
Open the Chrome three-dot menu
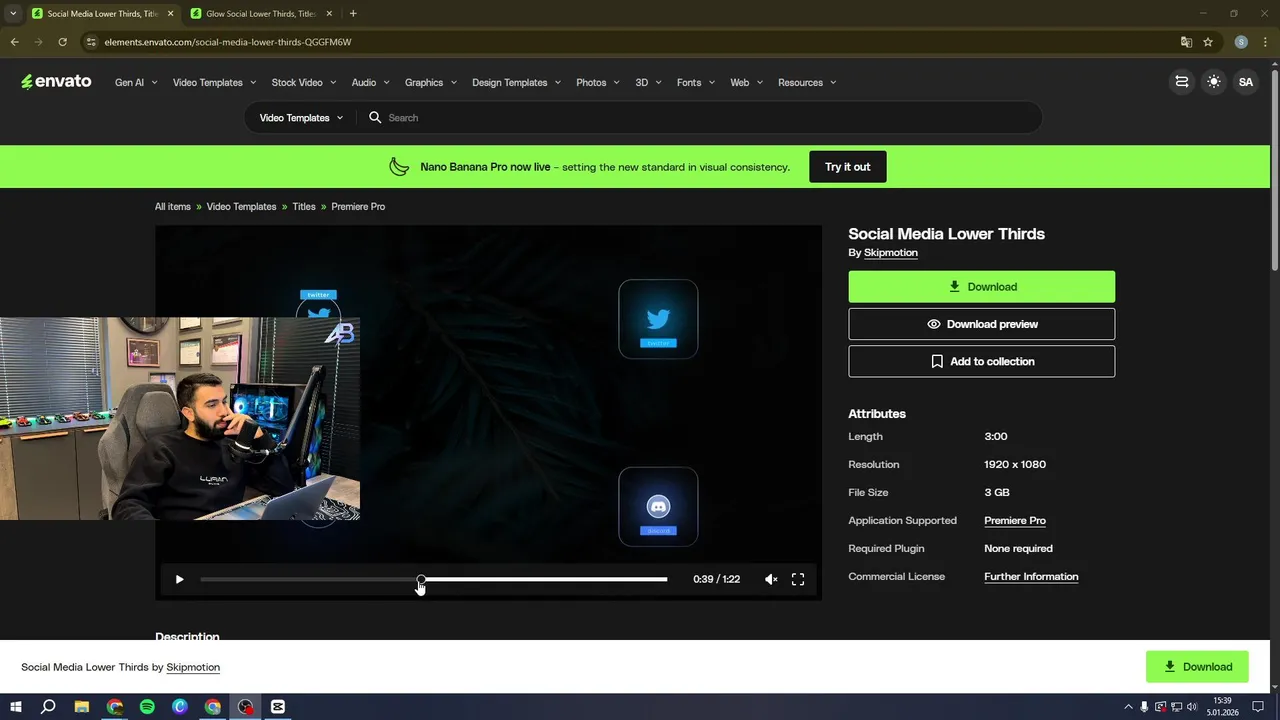[1265, 42]
